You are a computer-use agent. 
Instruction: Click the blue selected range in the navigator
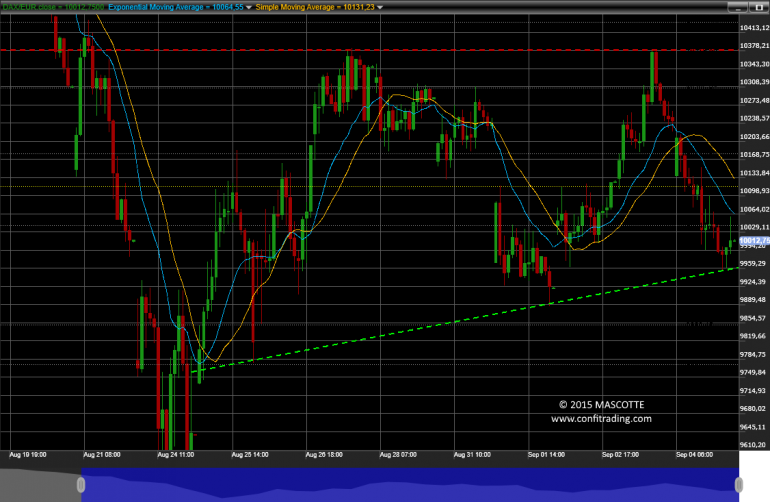pos(410,485)
